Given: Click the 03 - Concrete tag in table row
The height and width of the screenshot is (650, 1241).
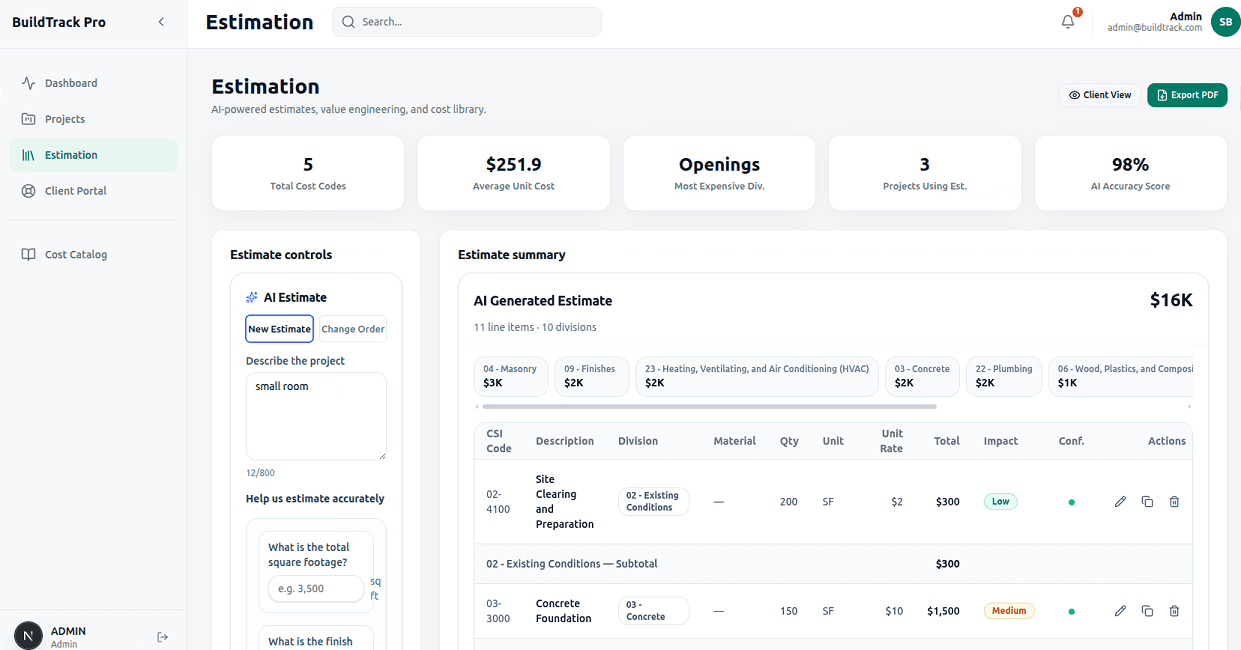Looking at the screenshot, I should pos(653,610).
